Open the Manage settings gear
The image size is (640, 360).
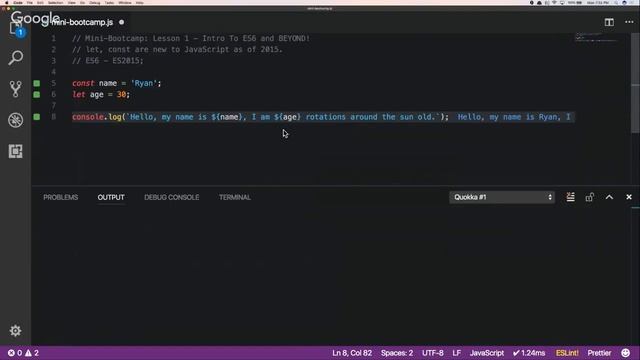[x=16, y=330]
